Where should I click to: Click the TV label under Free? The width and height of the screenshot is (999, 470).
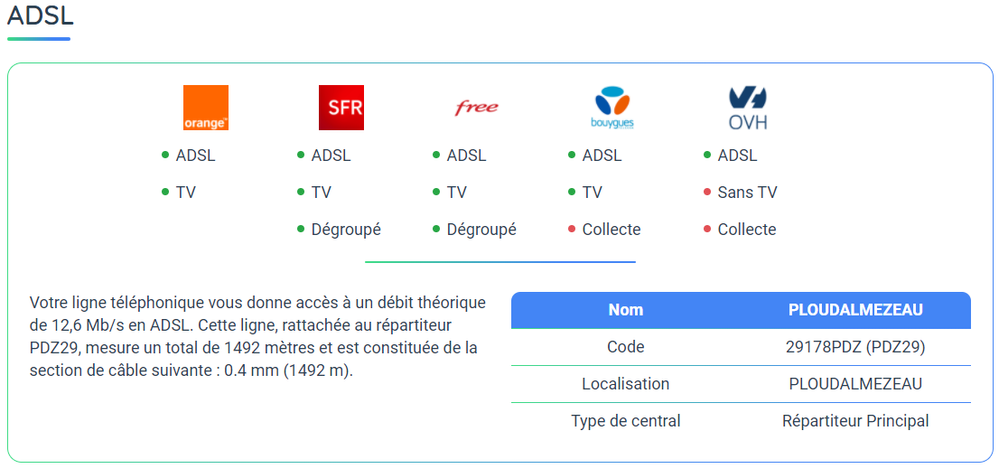tap(456, 192)
